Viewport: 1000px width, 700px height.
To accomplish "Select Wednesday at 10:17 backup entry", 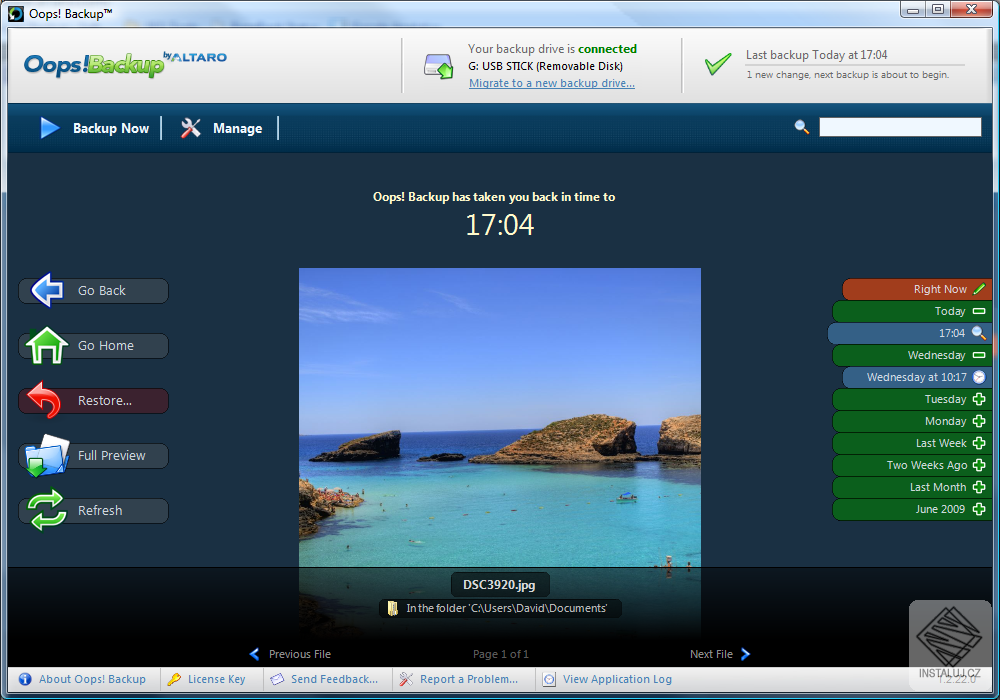I will [x=916, y=377].
